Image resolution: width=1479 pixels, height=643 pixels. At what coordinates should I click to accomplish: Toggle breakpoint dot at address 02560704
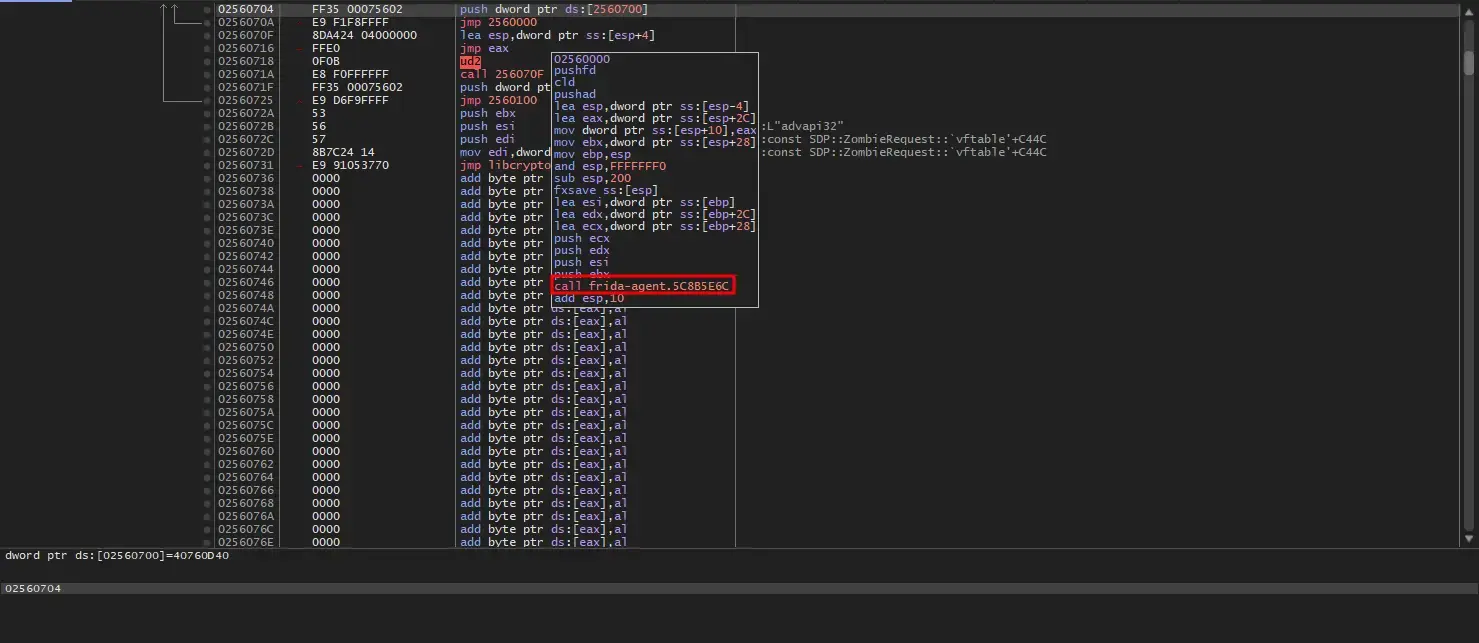coord(207,10)
